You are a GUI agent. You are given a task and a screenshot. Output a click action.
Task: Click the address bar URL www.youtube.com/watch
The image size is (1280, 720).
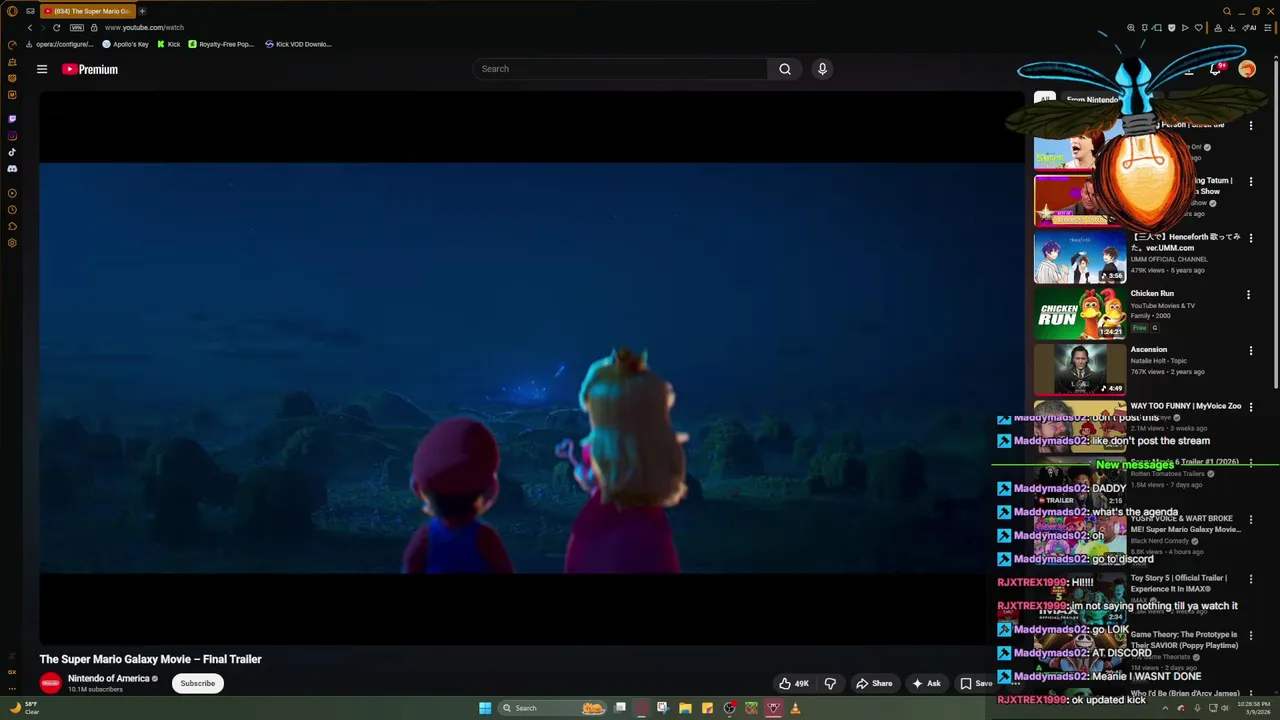pyautogui.click(x=144, y=27)
